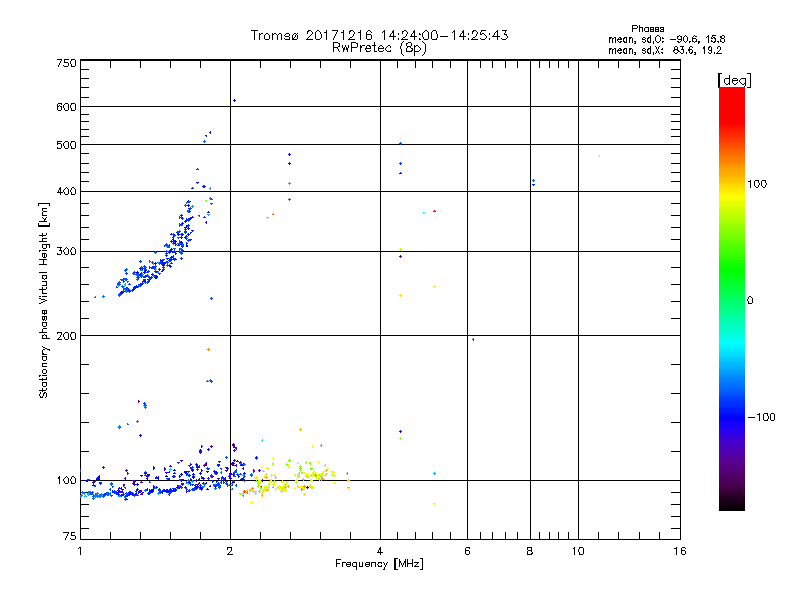The height and width of the screenshot is (600, 800).
Task: Click the isolated blue point above 600 km
Action: (234, 101)
